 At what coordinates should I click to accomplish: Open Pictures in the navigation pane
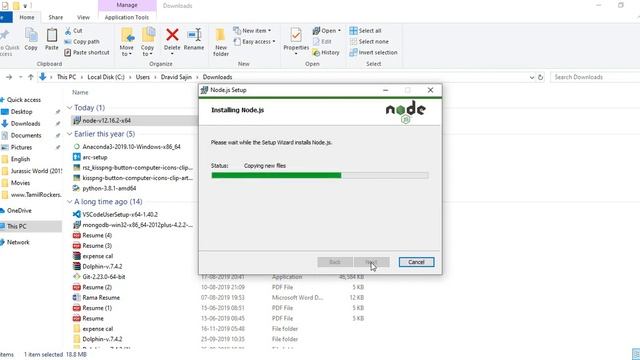tap(21, 147)
